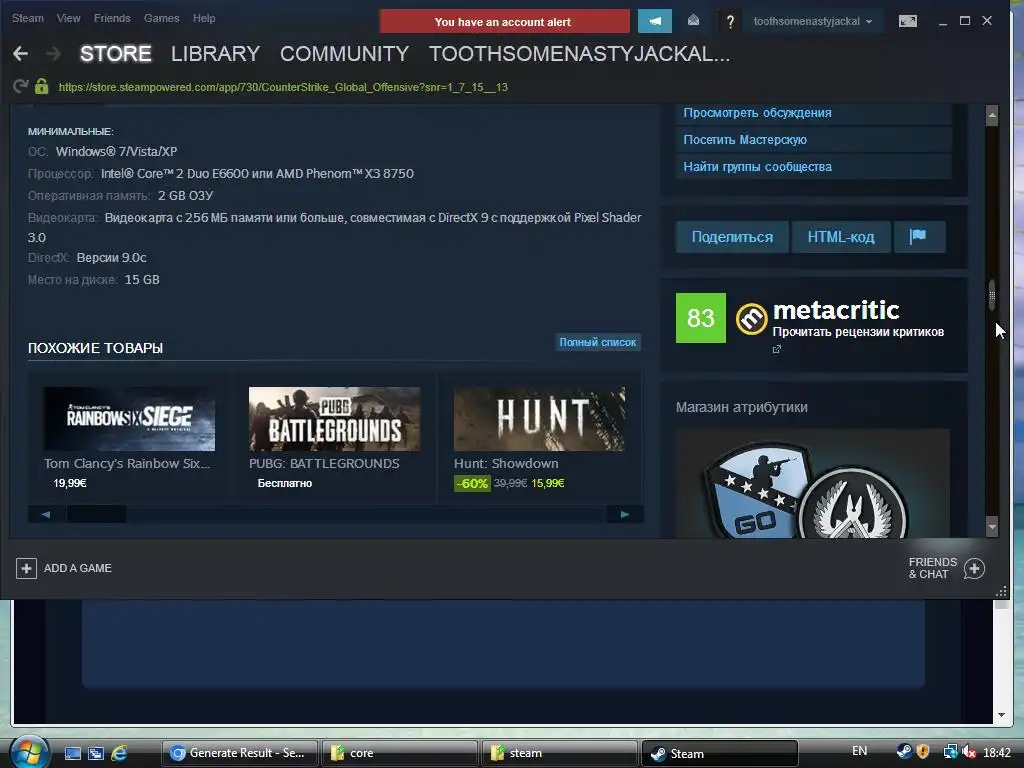The image size is (1024, 768).
Task: Reload the store page
Action: click(x=20, y=86)
